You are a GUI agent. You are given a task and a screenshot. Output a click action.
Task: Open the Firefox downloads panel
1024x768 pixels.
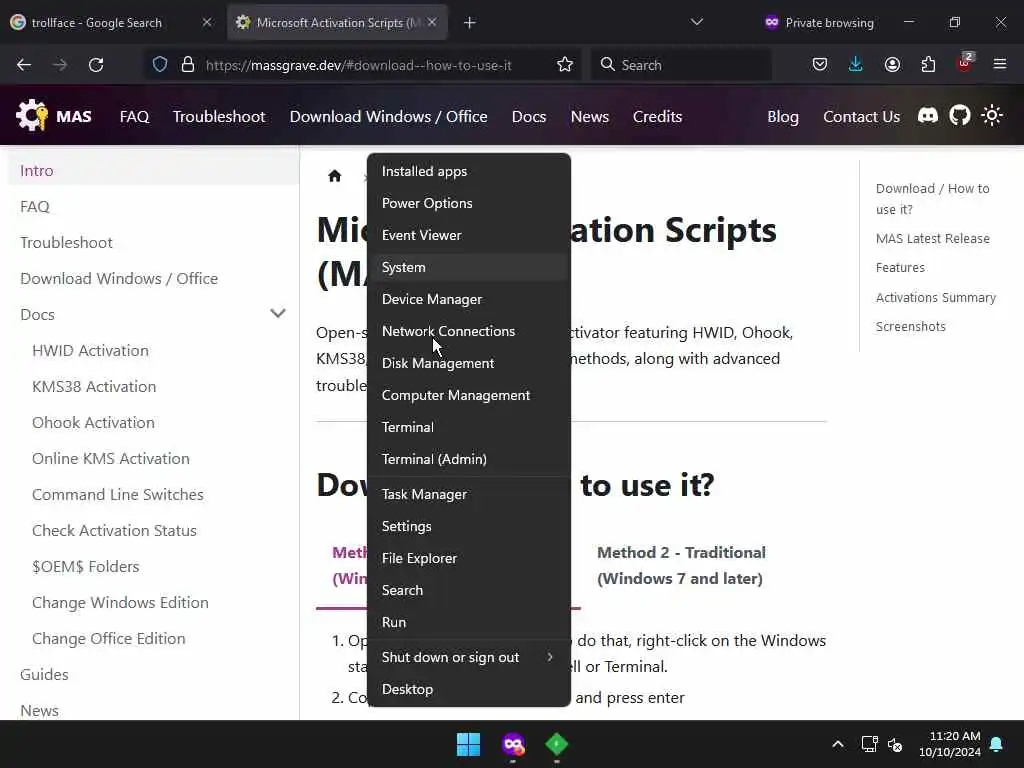[856, 65]
